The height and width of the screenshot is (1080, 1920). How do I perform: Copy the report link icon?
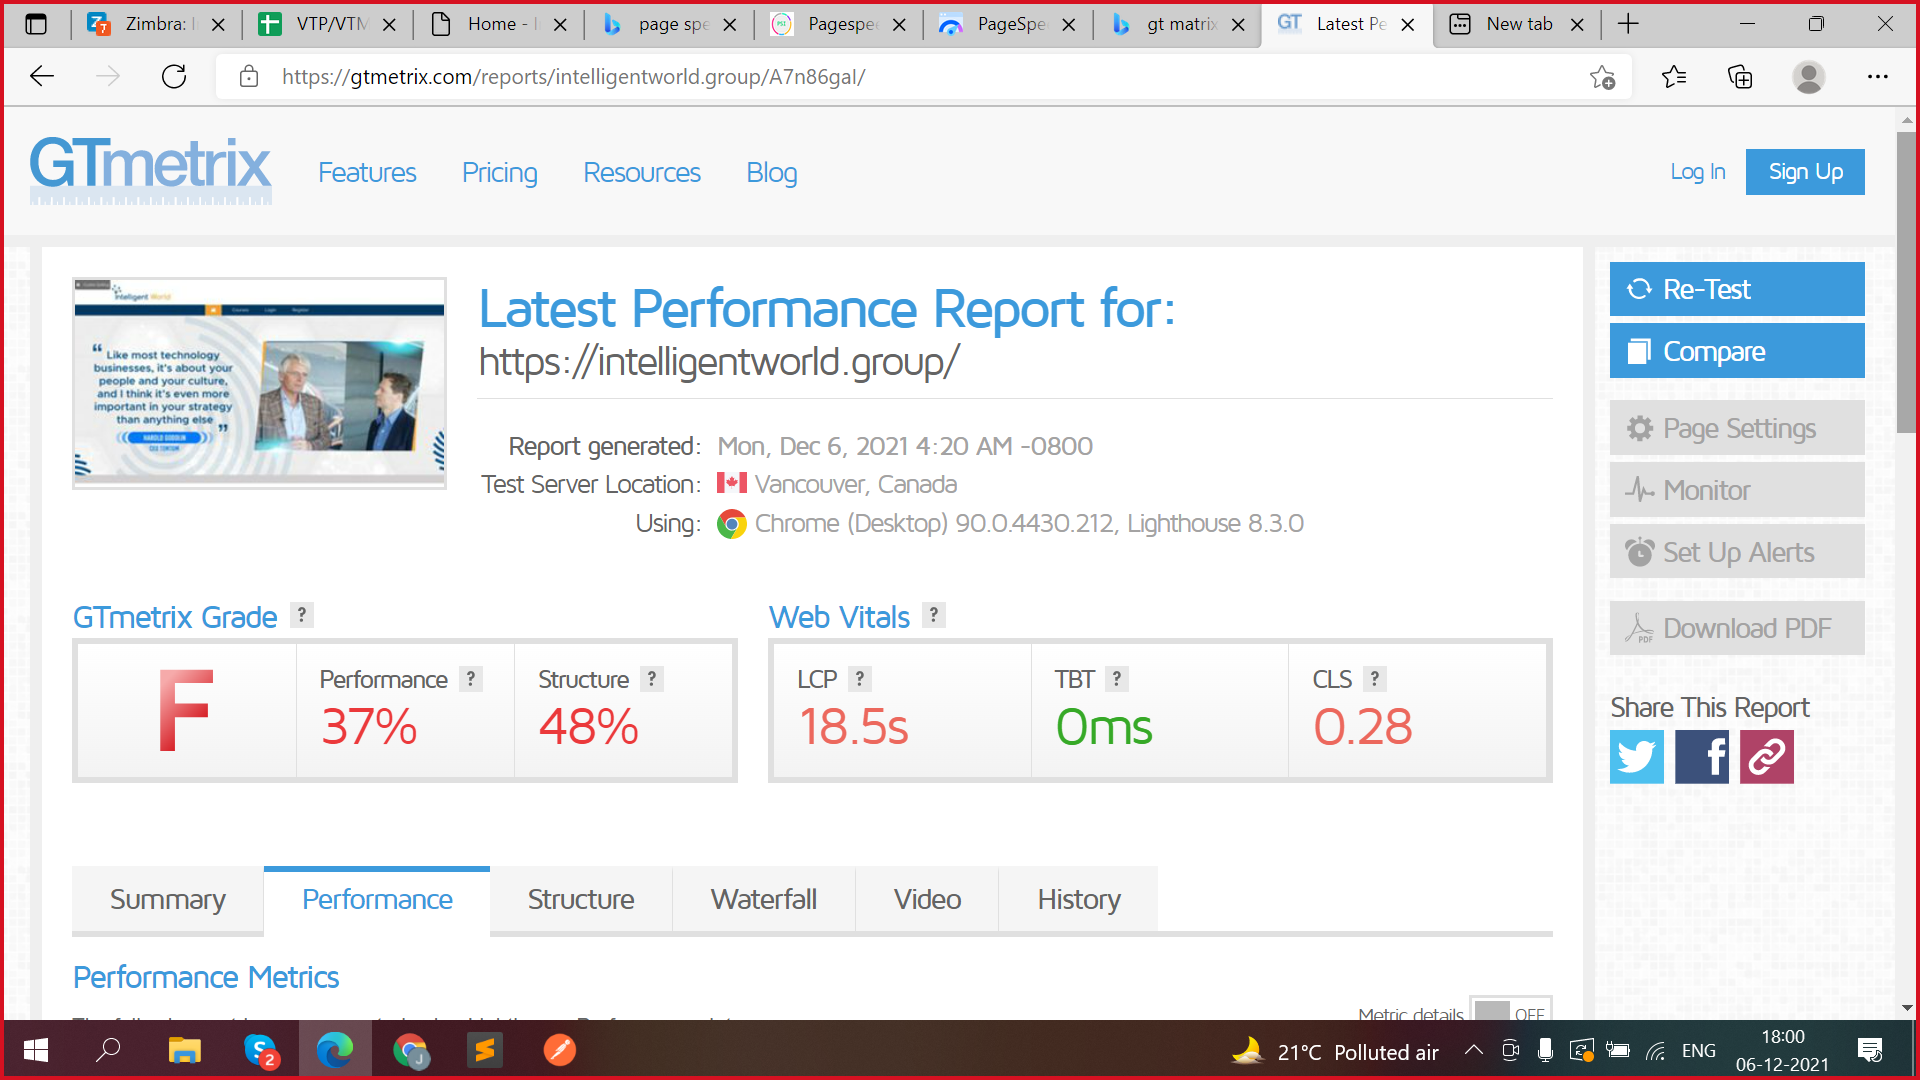point(1767,757)
